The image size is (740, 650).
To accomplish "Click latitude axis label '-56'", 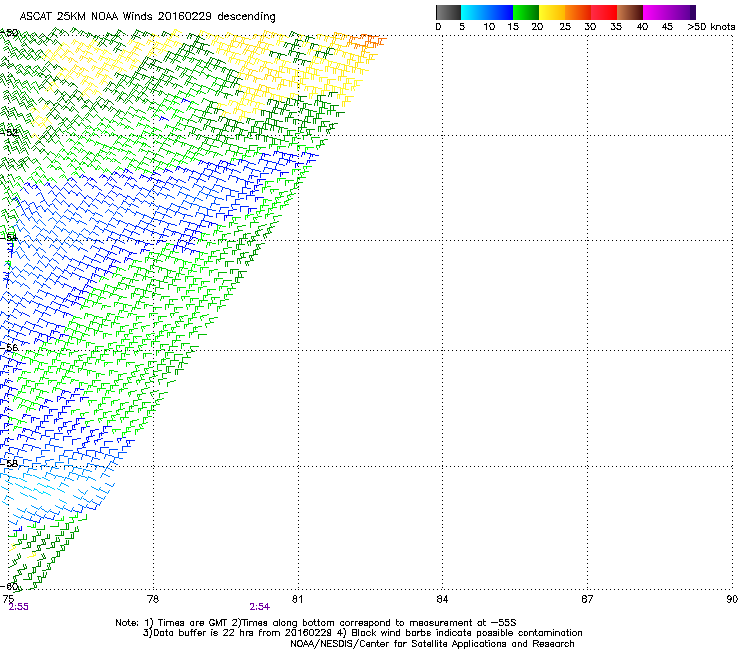I will coord(9,347).
